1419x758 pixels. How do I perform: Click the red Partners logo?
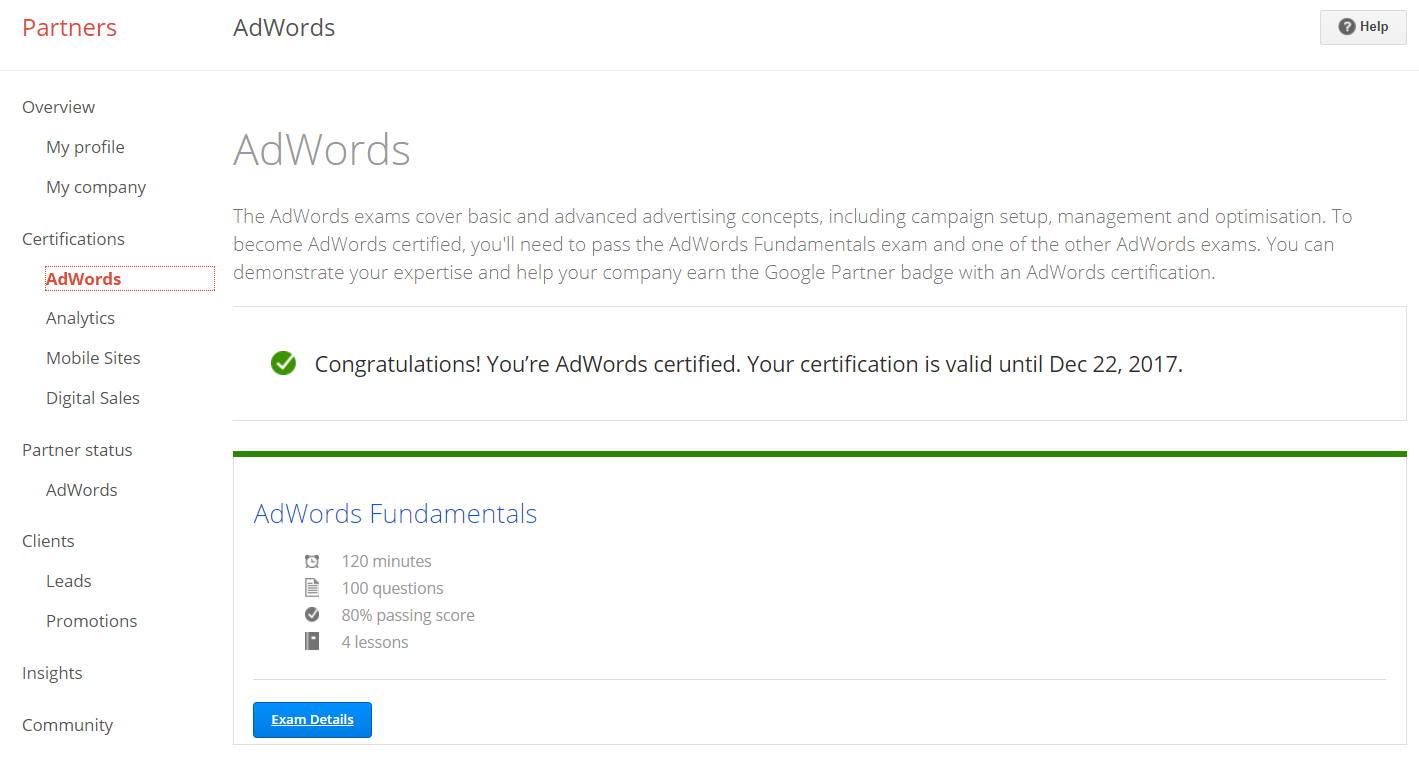pyautogui.click(x=69, y=27)
